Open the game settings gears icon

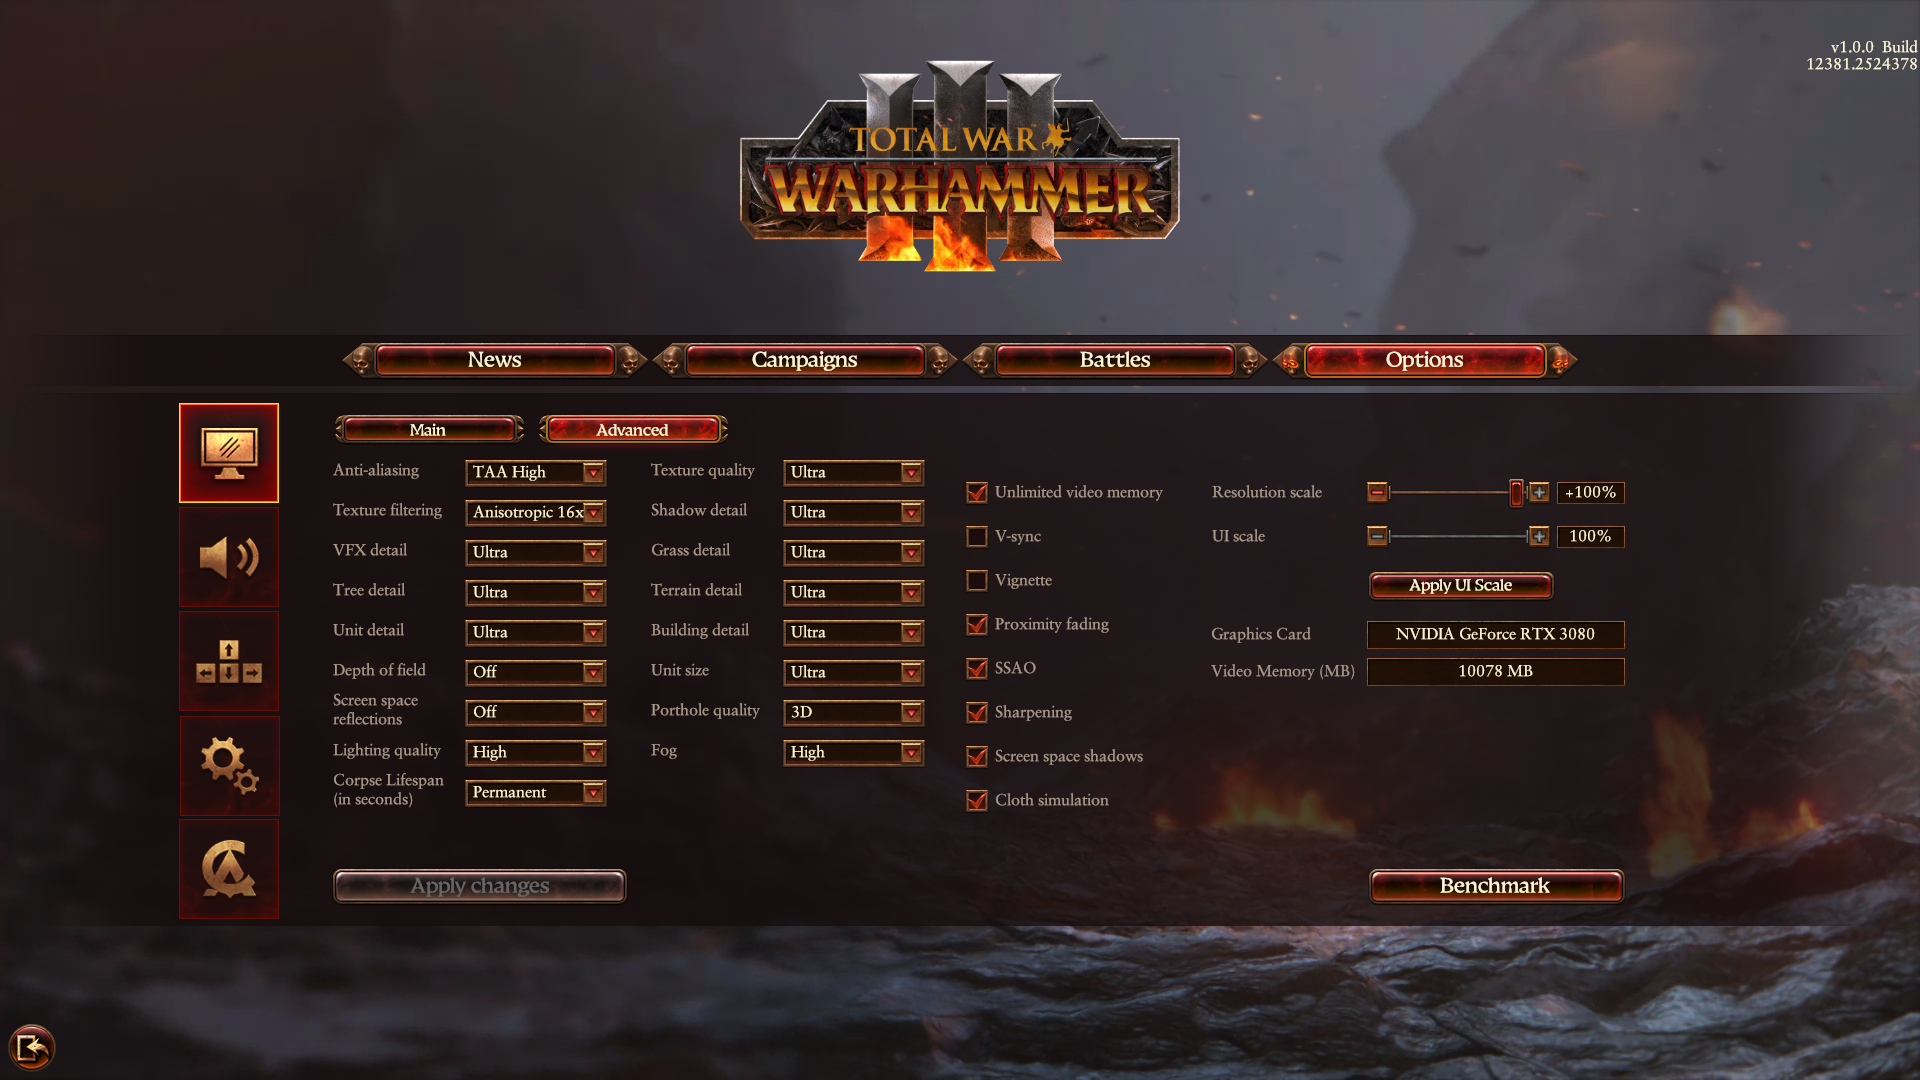(x=229, y=765)
